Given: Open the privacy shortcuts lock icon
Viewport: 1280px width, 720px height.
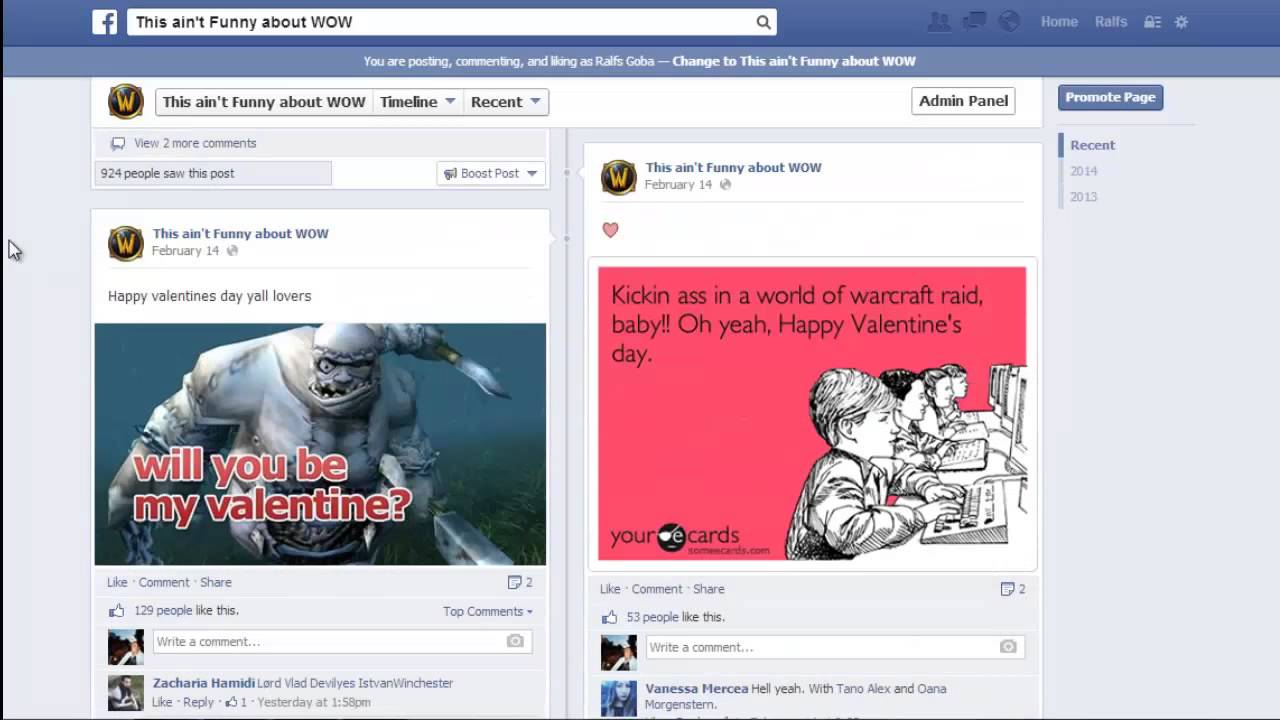Looking at the screenshot, I should [x=1152, y=22].
